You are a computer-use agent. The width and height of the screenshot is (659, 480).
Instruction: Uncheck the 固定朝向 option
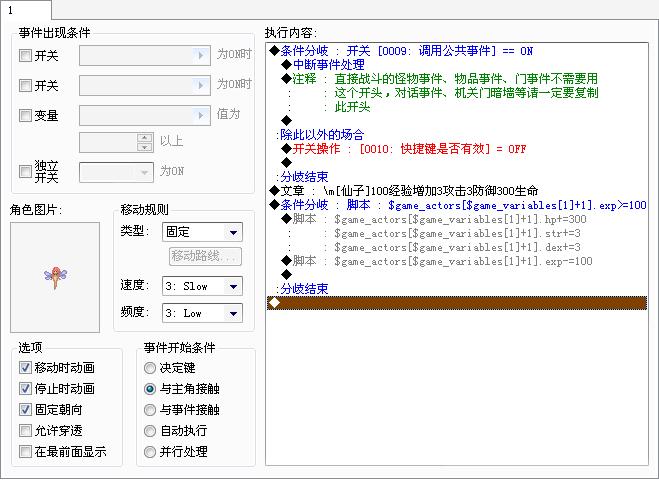pos(25,409)
